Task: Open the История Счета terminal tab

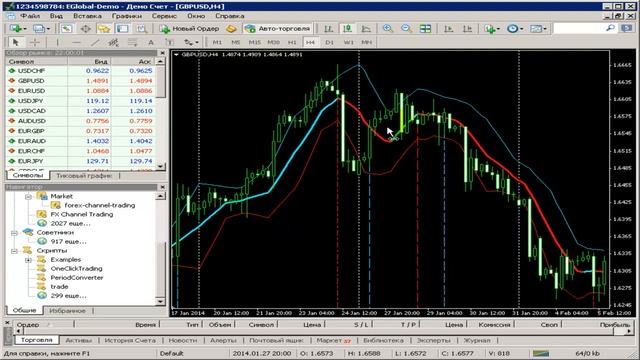Action: pyautogui.click(x=130, y=340)
